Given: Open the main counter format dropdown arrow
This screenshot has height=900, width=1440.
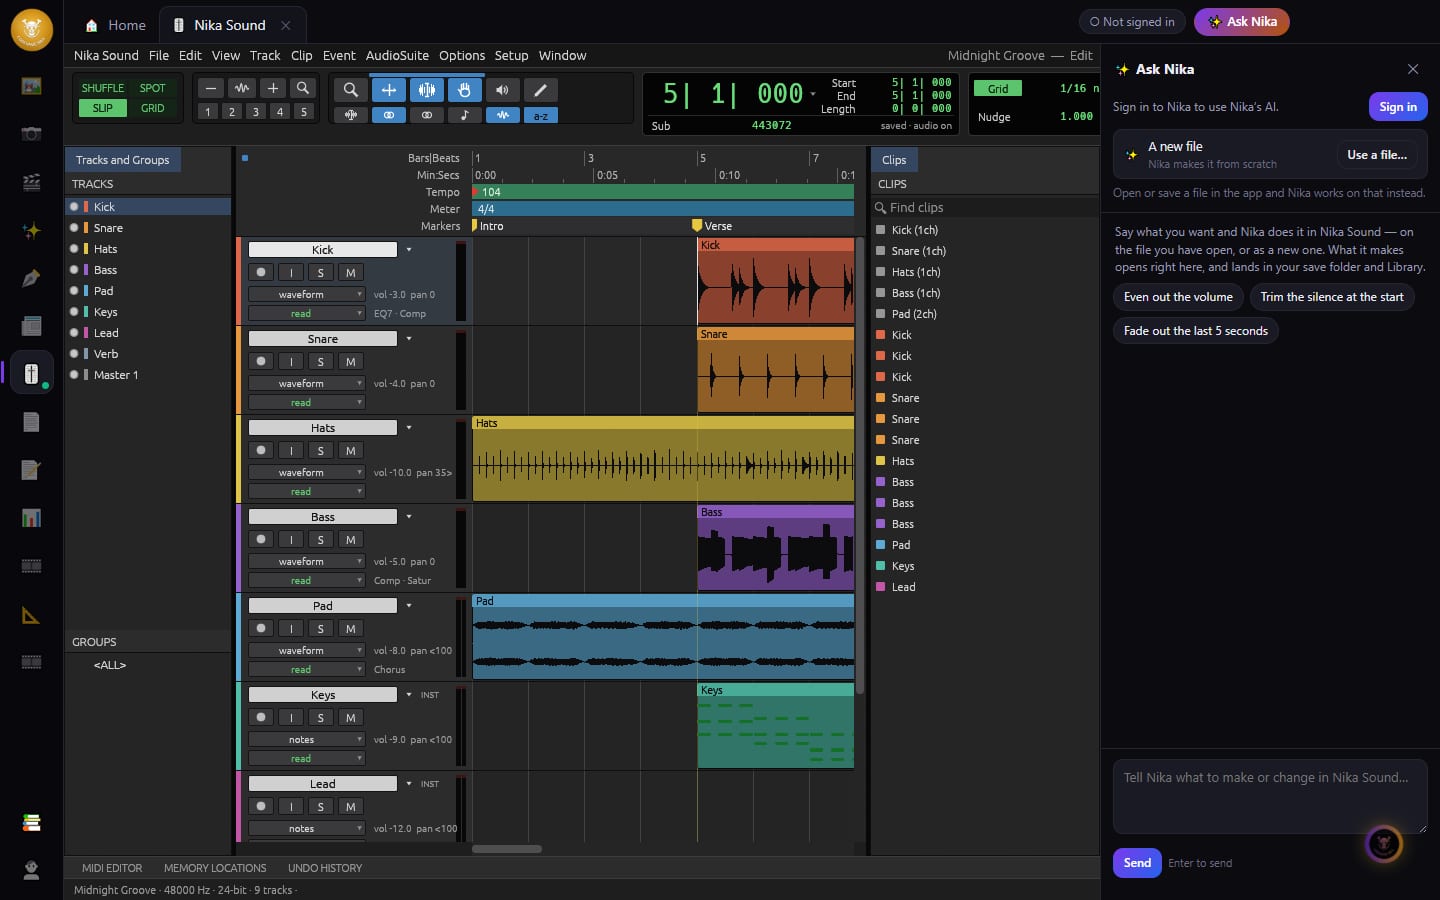Looking at the screenshot, I should point(813,93).
